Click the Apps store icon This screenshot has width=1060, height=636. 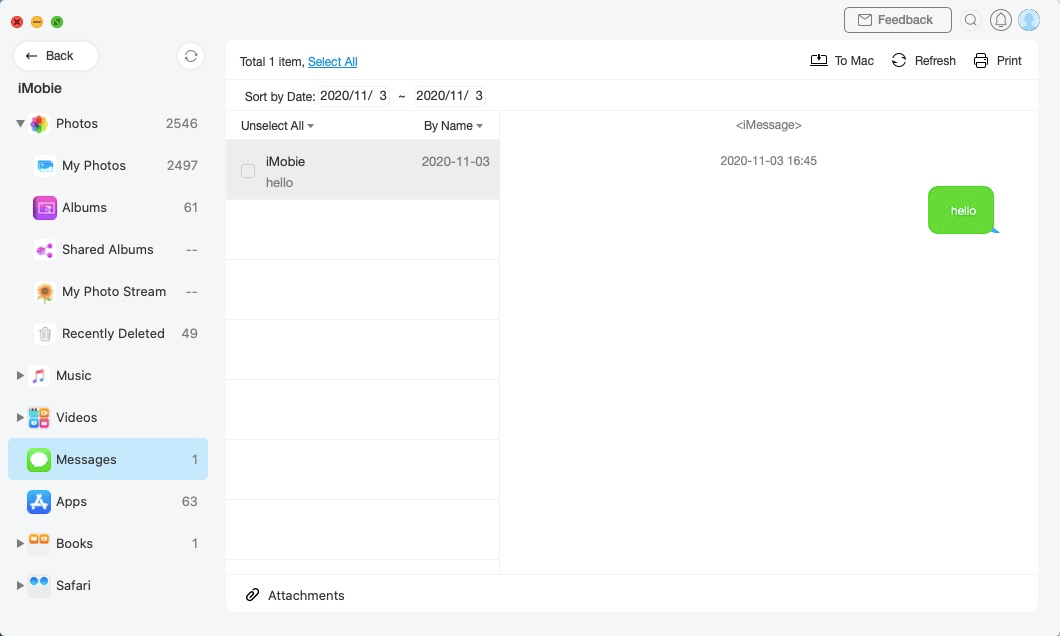pos(39,502)
